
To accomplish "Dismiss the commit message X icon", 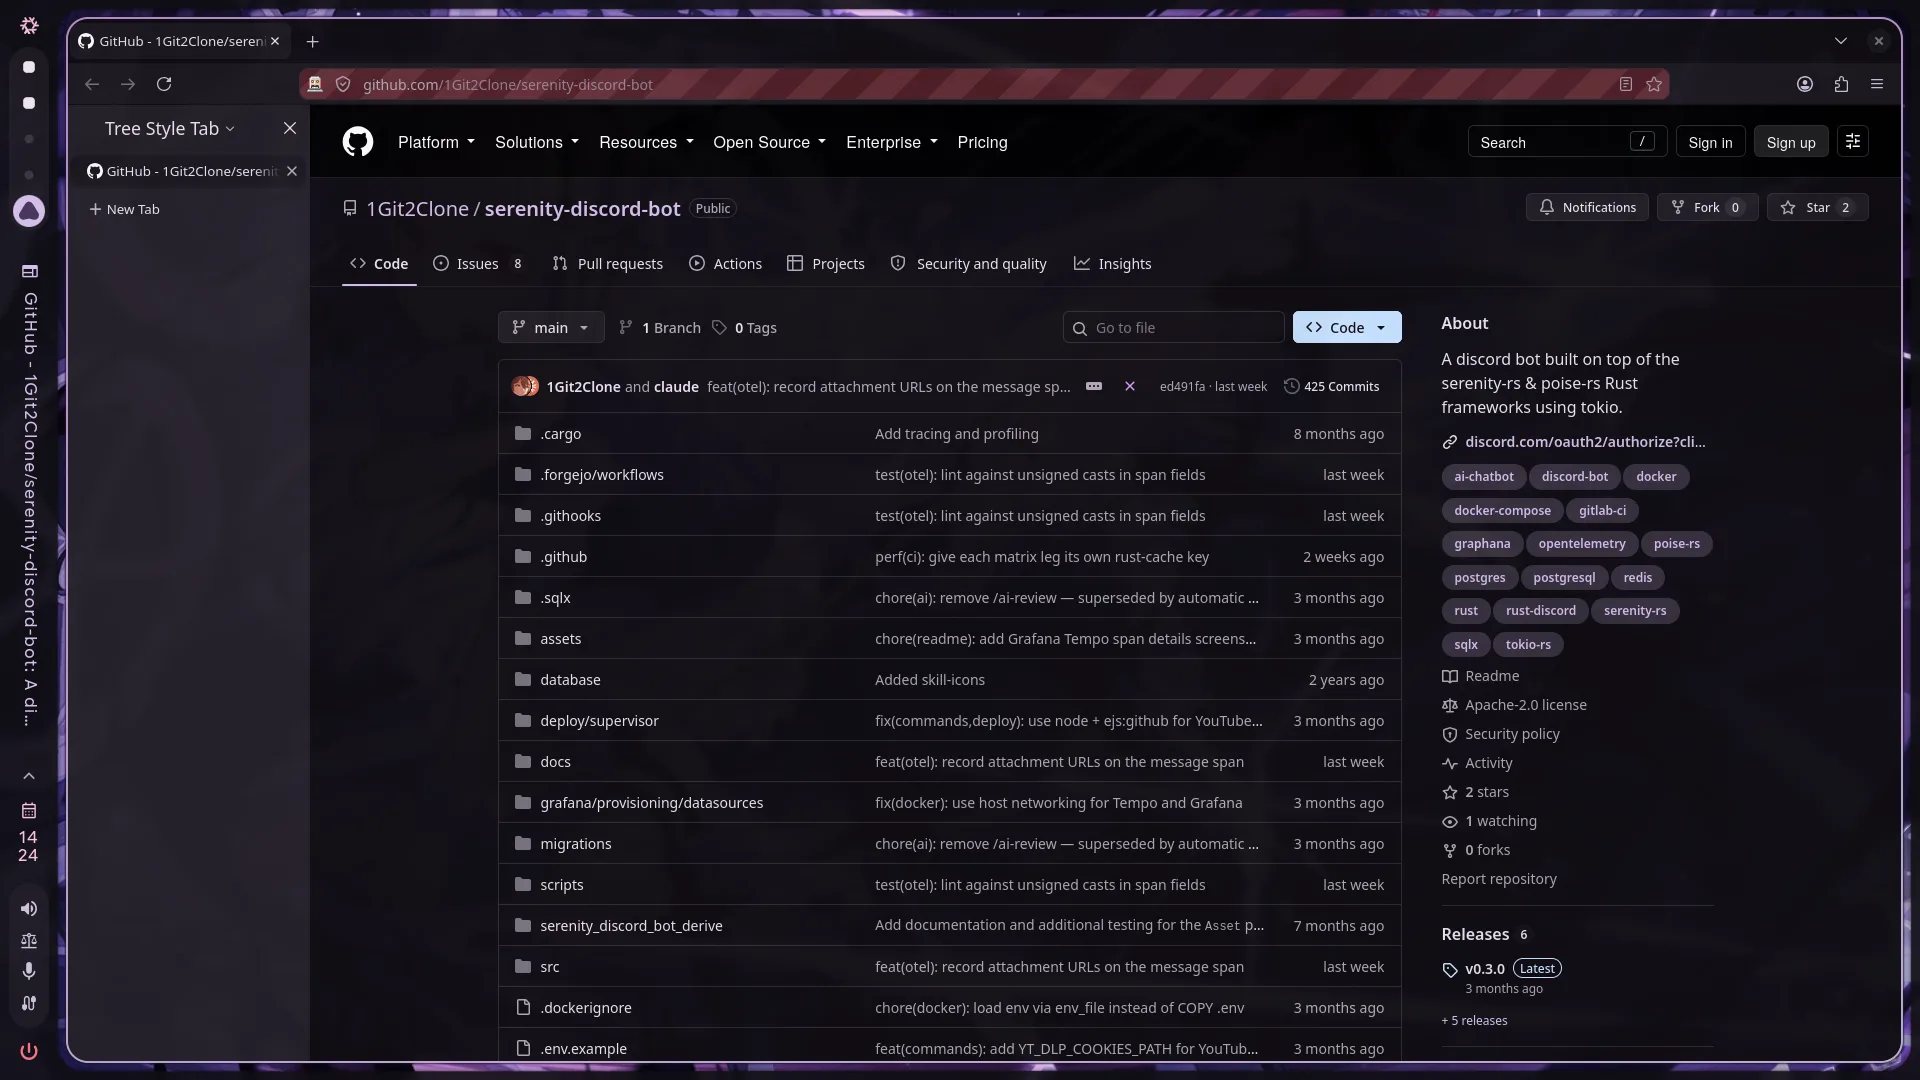I will [1130, 386].
